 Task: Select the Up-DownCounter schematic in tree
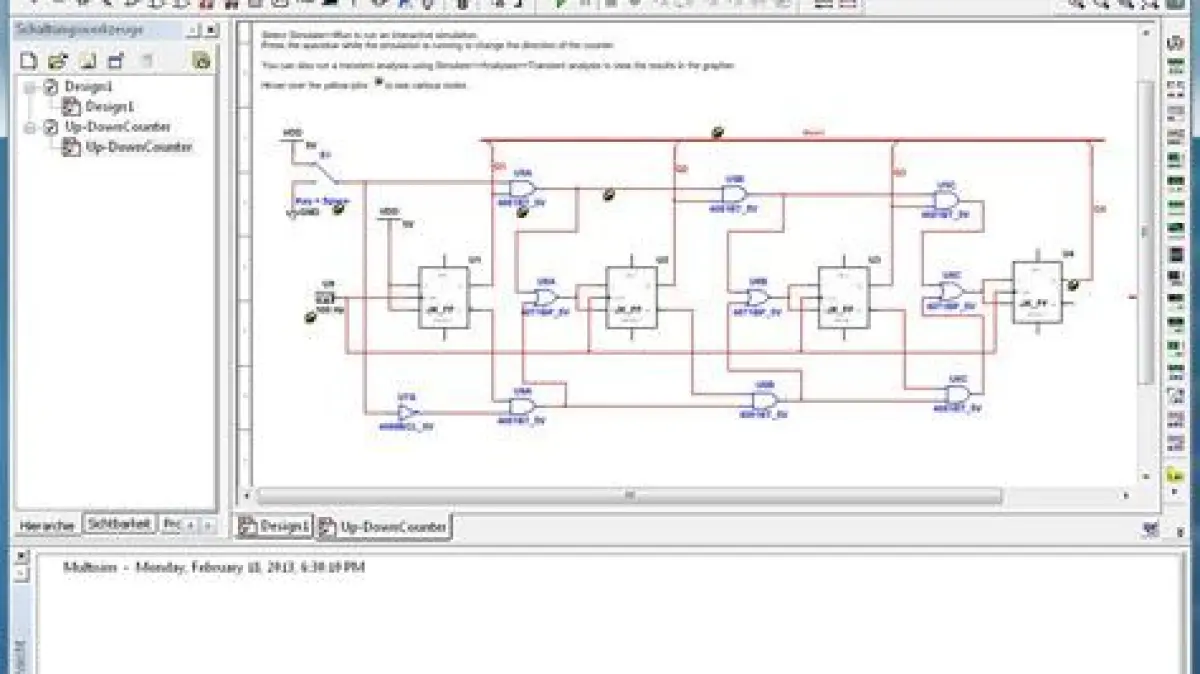pos(138,147)
